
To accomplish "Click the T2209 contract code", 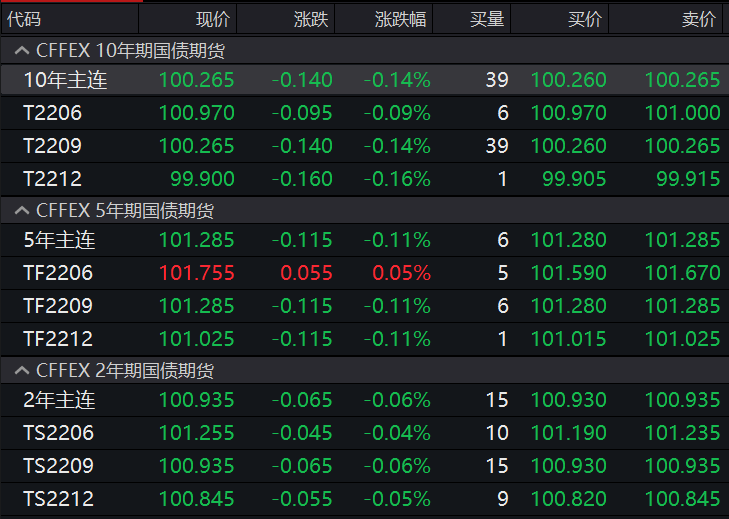I will click(52, 146).
